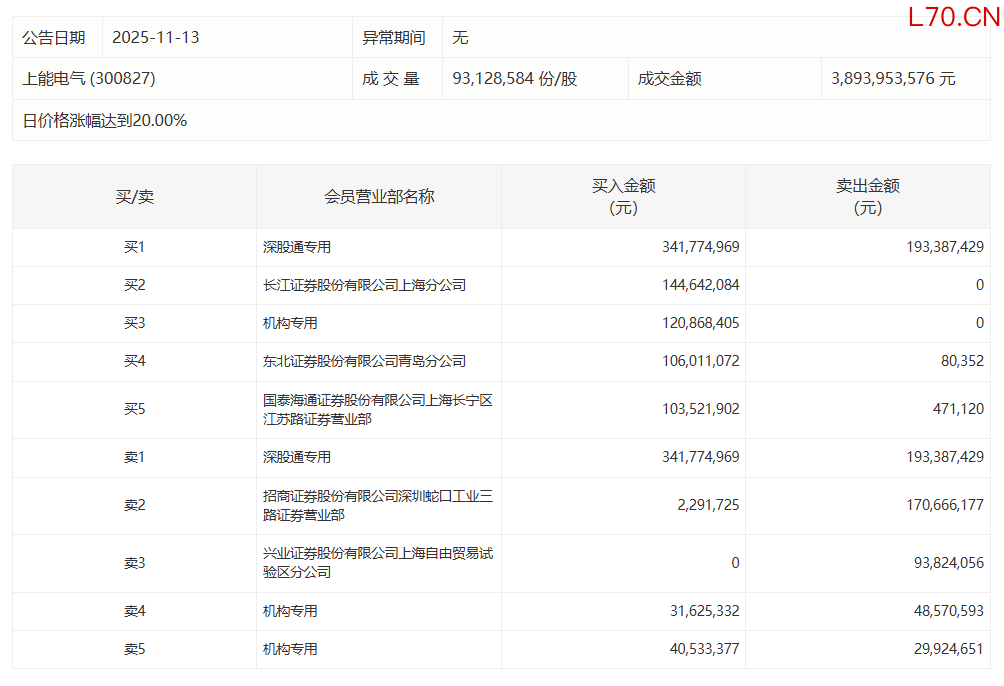Click the 成交金额 value 3,893,953,576 元
1004x686 pixels.
893,78
